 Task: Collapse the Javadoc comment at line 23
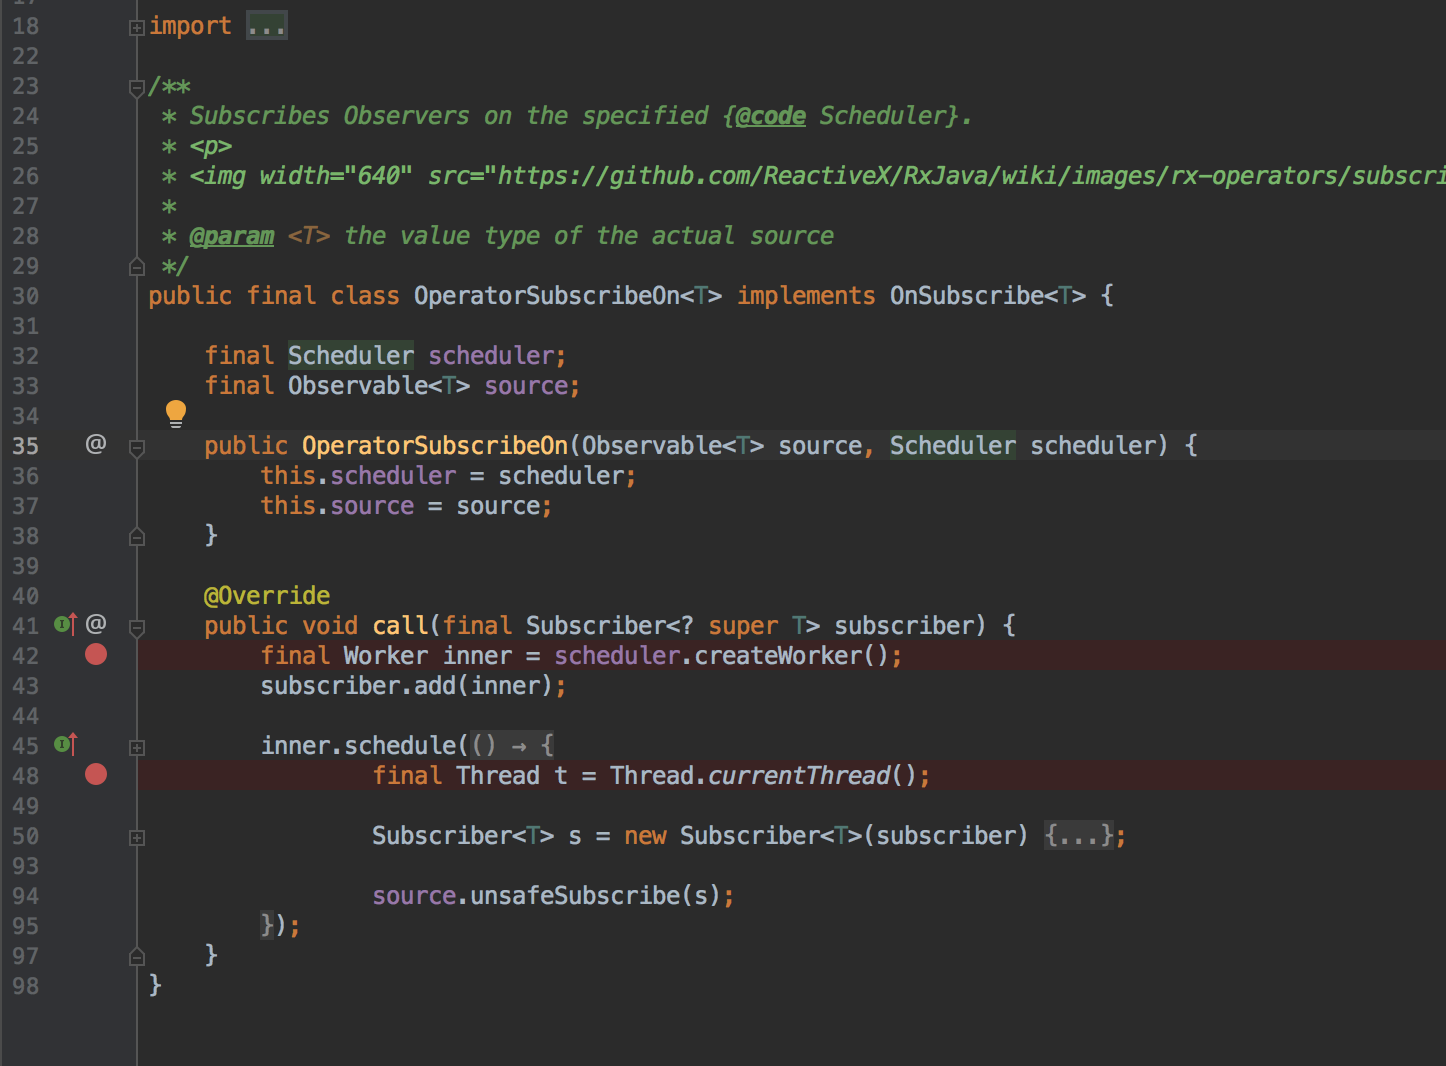tap(137, 88)
